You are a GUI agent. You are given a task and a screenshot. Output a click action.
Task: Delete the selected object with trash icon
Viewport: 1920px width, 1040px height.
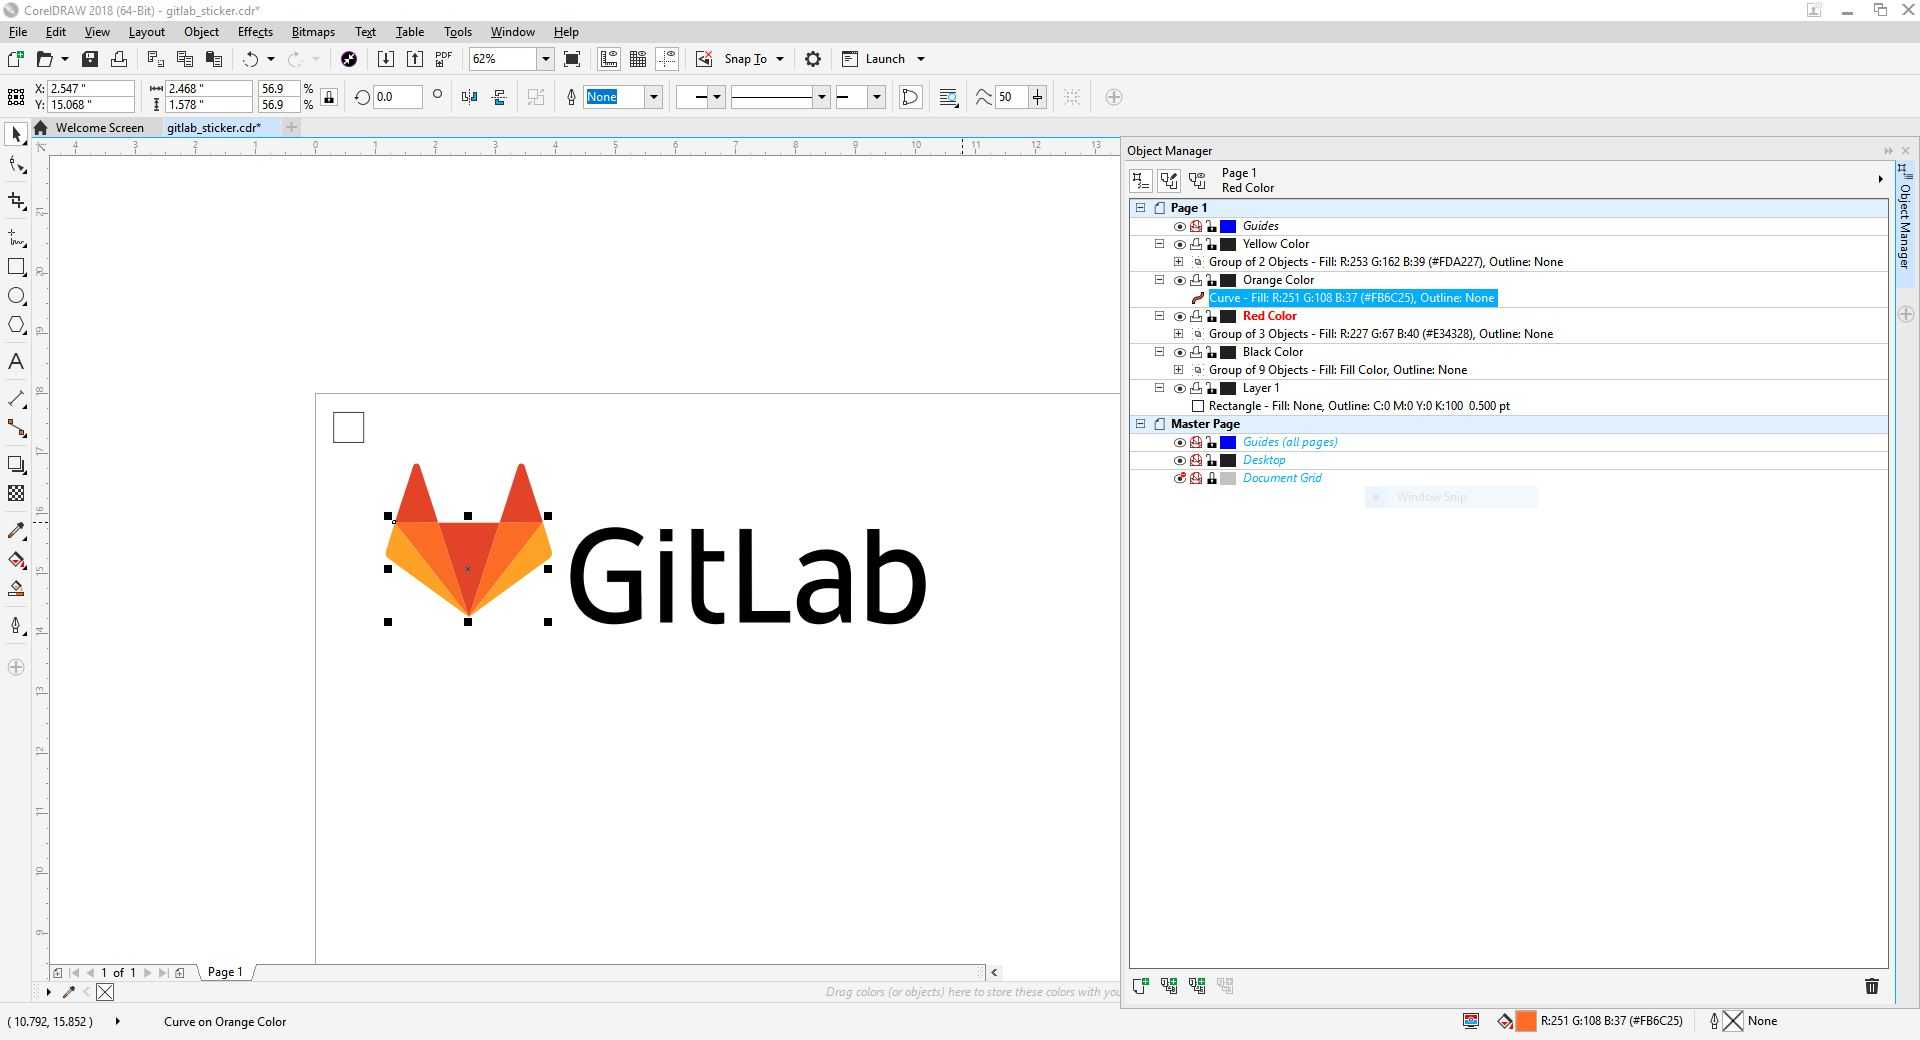(x=1872, y=986)
